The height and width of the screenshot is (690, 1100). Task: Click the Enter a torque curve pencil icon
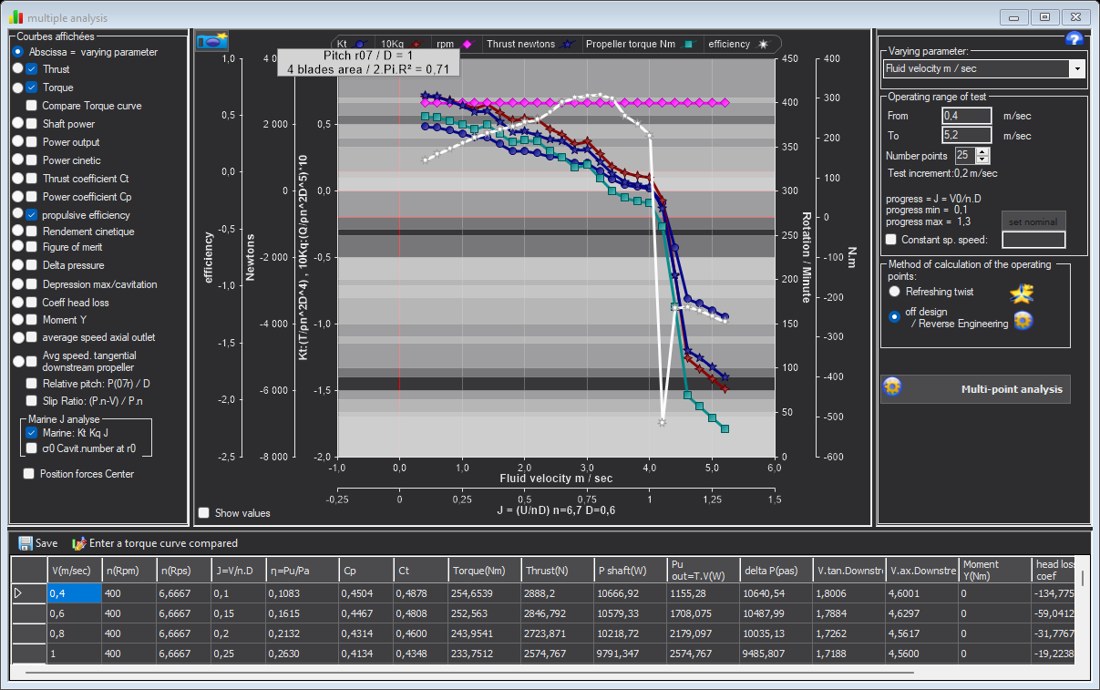pyautogui.click(x=79, y=543)
